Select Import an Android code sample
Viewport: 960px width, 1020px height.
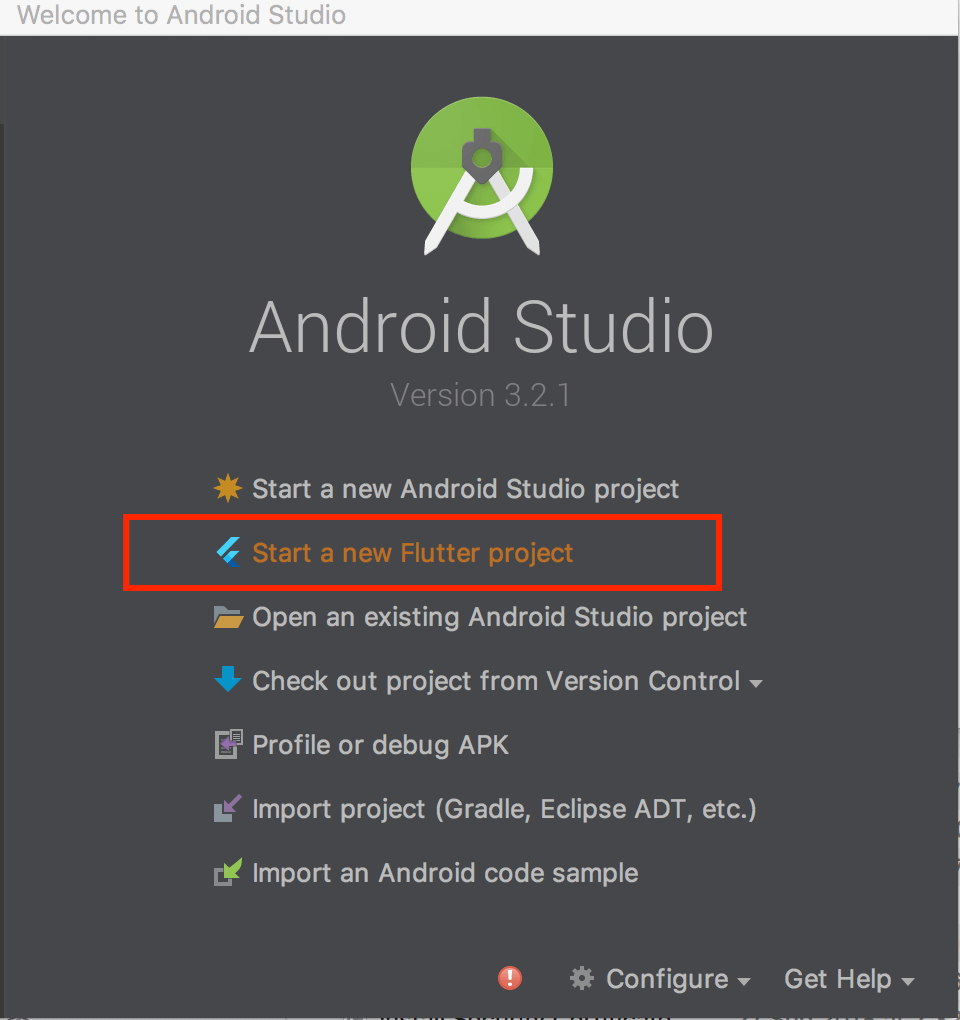click(x=445, y=873)
